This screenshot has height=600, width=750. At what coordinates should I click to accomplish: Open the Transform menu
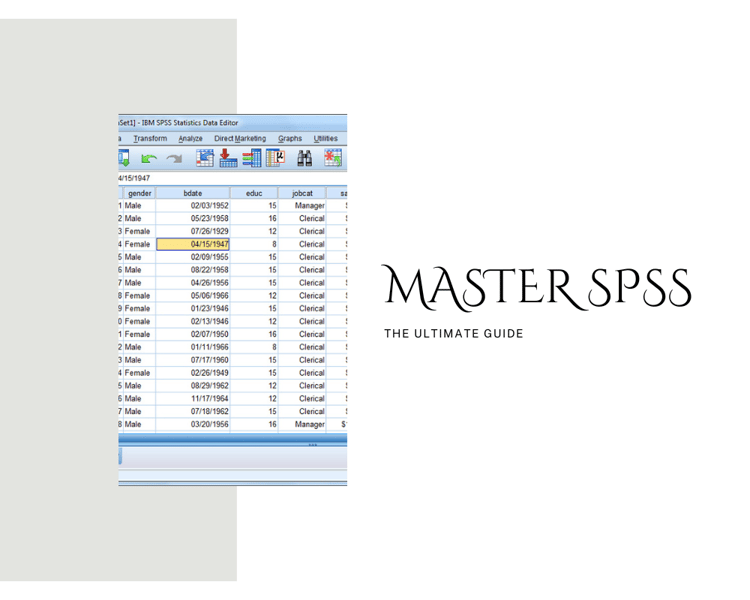pyautogui.click(x=150, y=138)
